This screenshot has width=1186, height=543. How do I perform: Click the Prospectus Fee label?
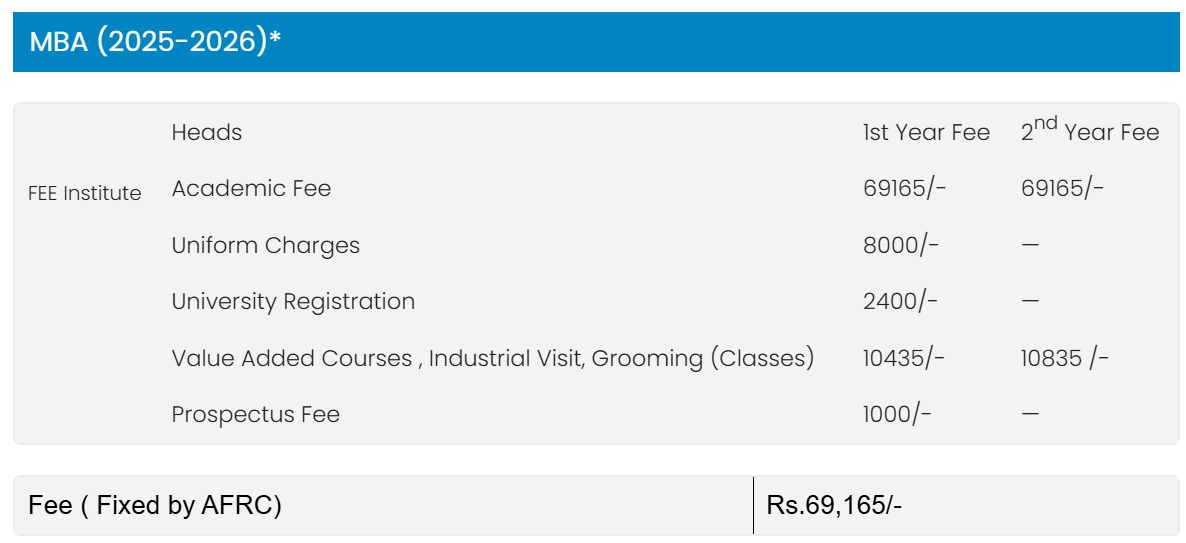pyautogui.click(x=256, y=414)
